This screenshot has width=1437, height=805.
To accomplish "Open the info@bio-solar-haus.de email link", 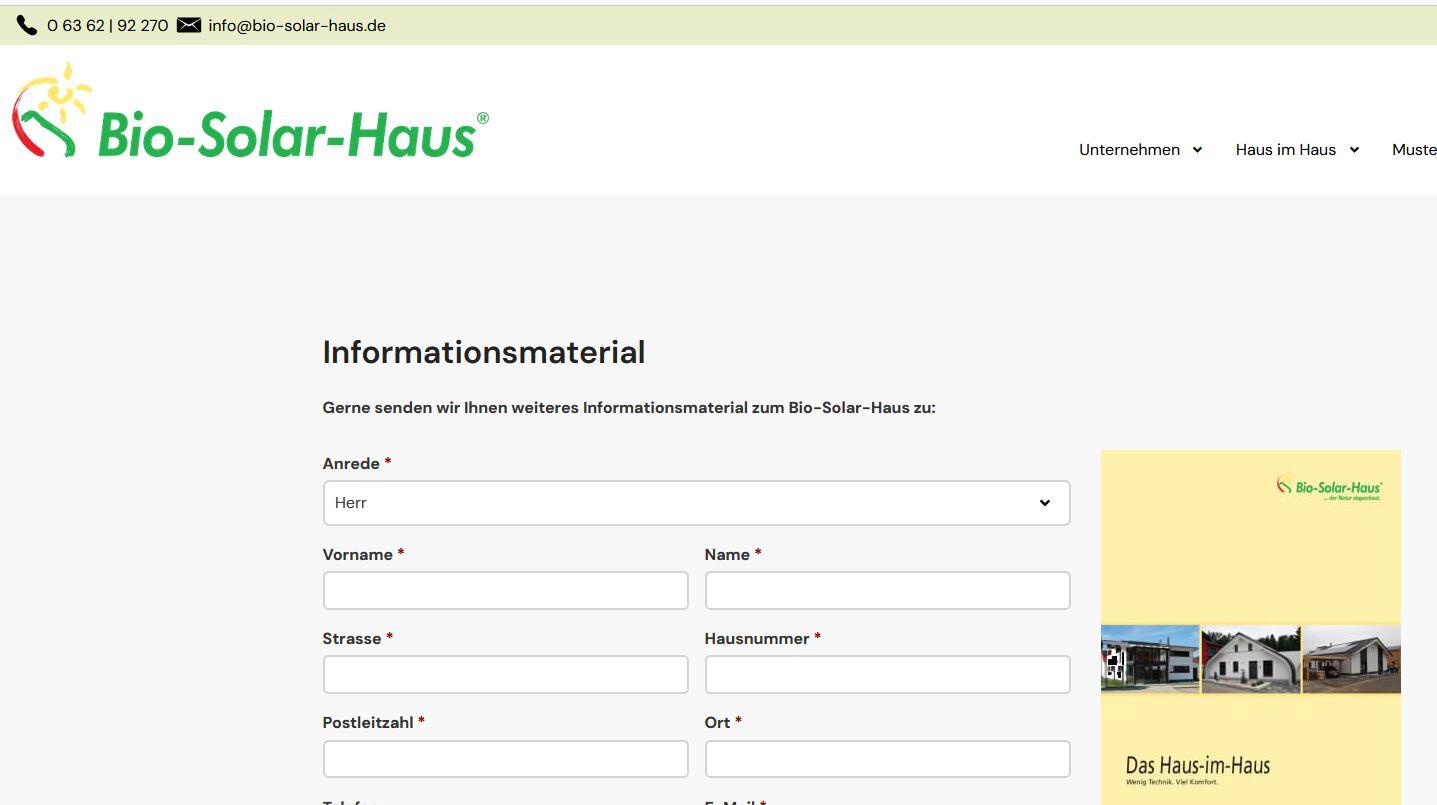I will (297, 26).
